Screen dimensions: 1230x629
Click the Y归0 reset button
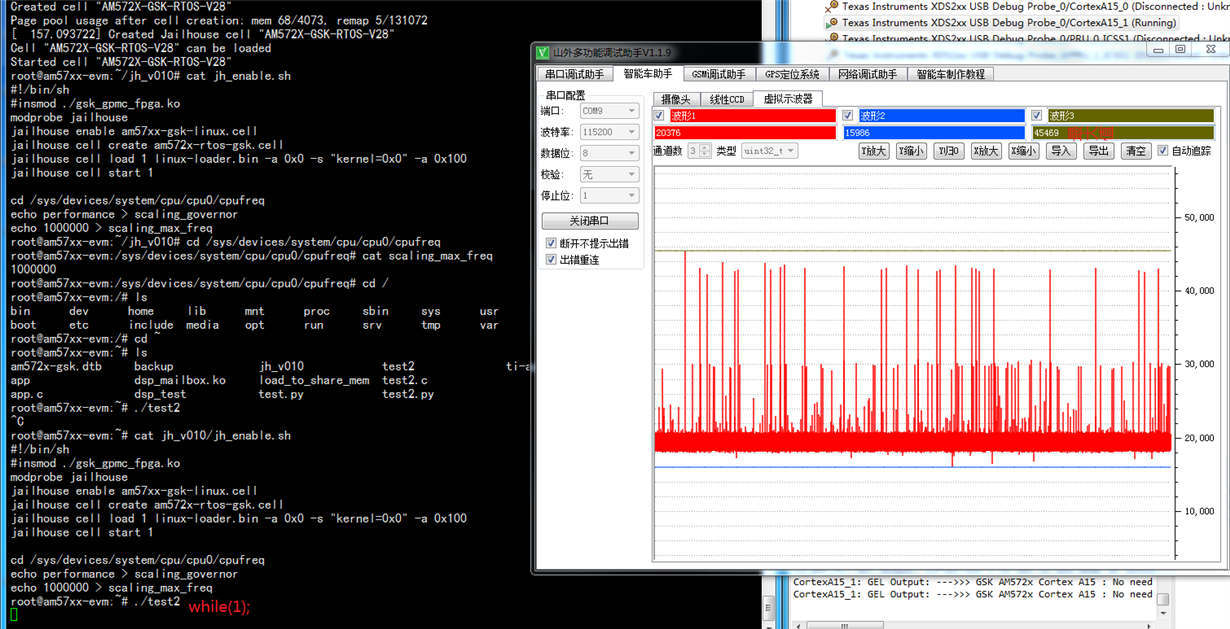948,151
